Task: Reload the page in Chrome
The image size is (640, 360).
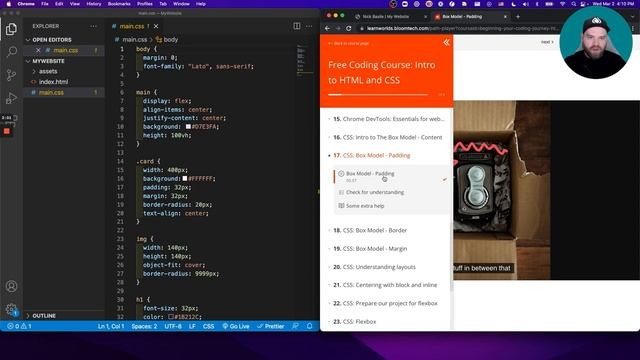Action: coord(349,29)
